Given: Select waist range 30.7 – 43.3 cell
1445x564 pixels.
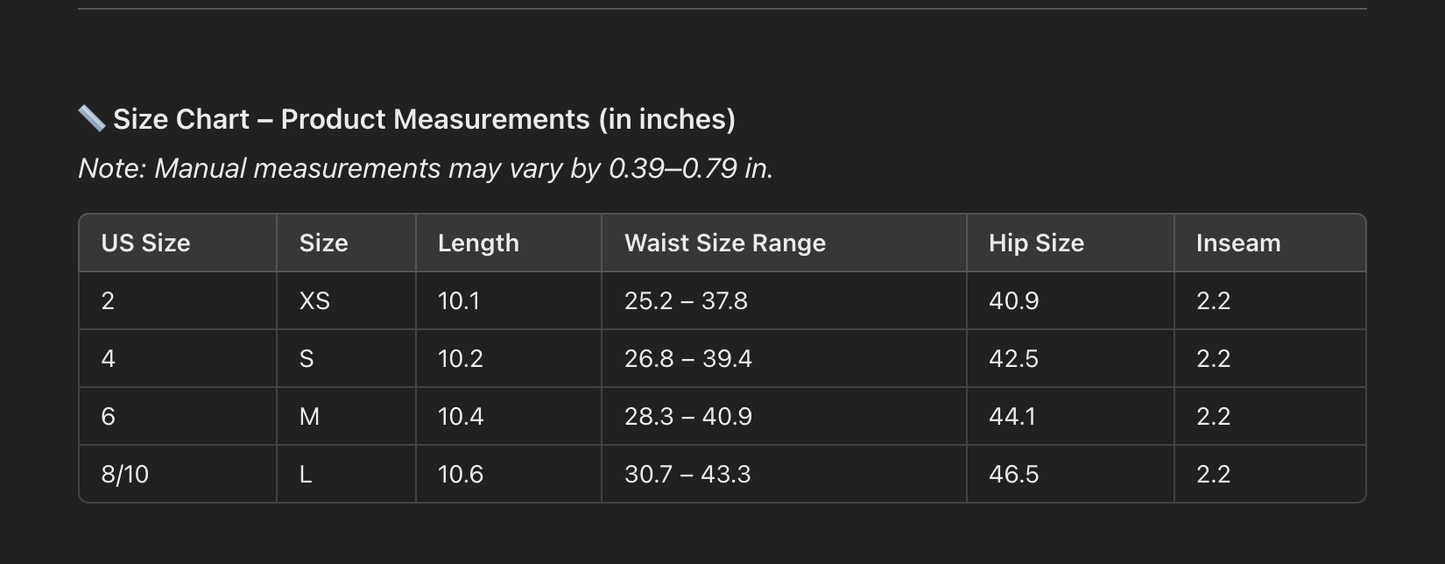Looking at the screenshot, I should [687, 474].
